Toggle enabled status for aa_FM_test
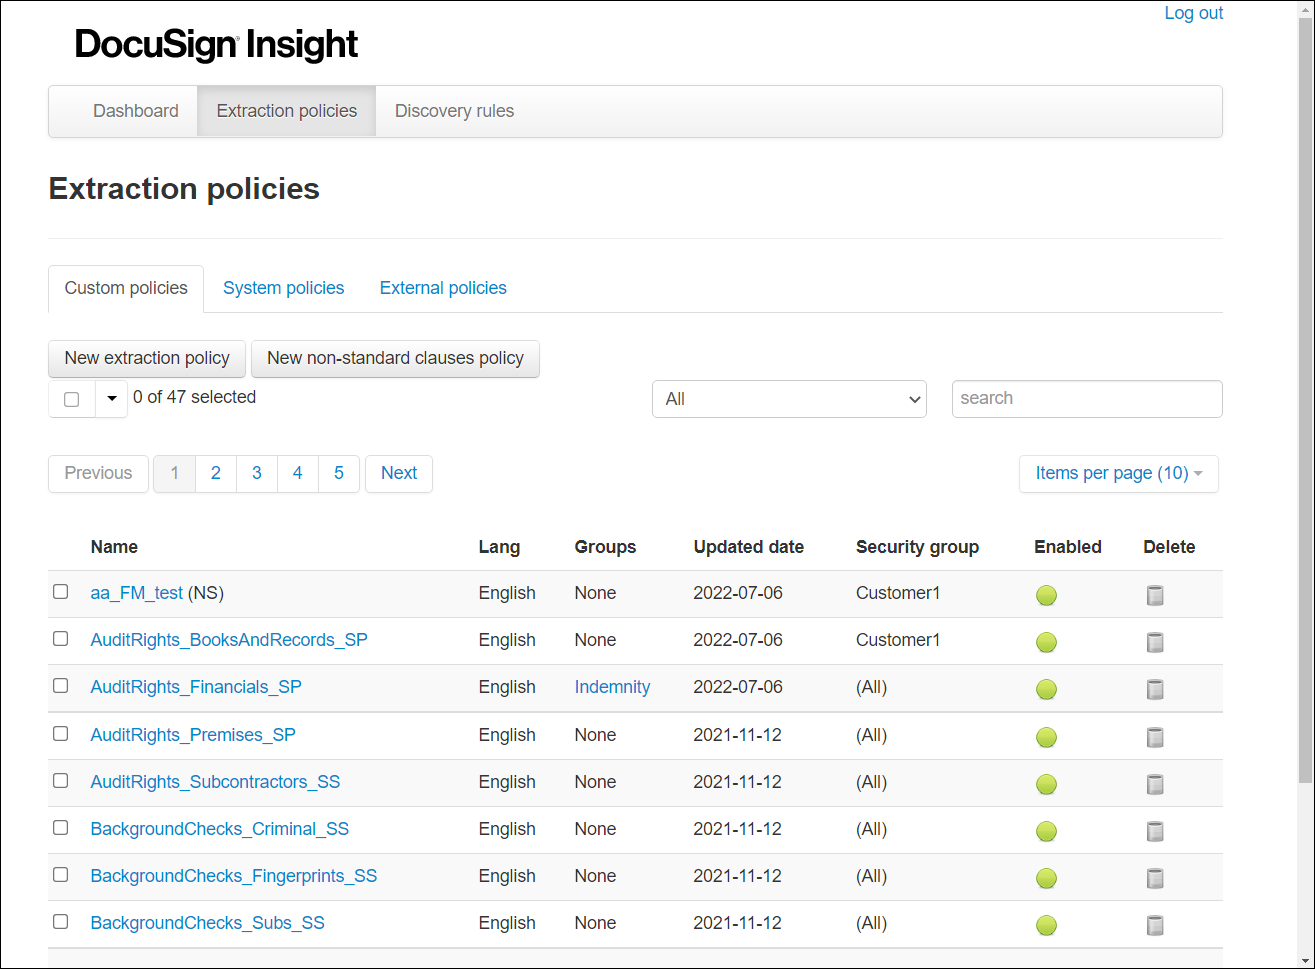1315x969 pixels. (1046, 595)
